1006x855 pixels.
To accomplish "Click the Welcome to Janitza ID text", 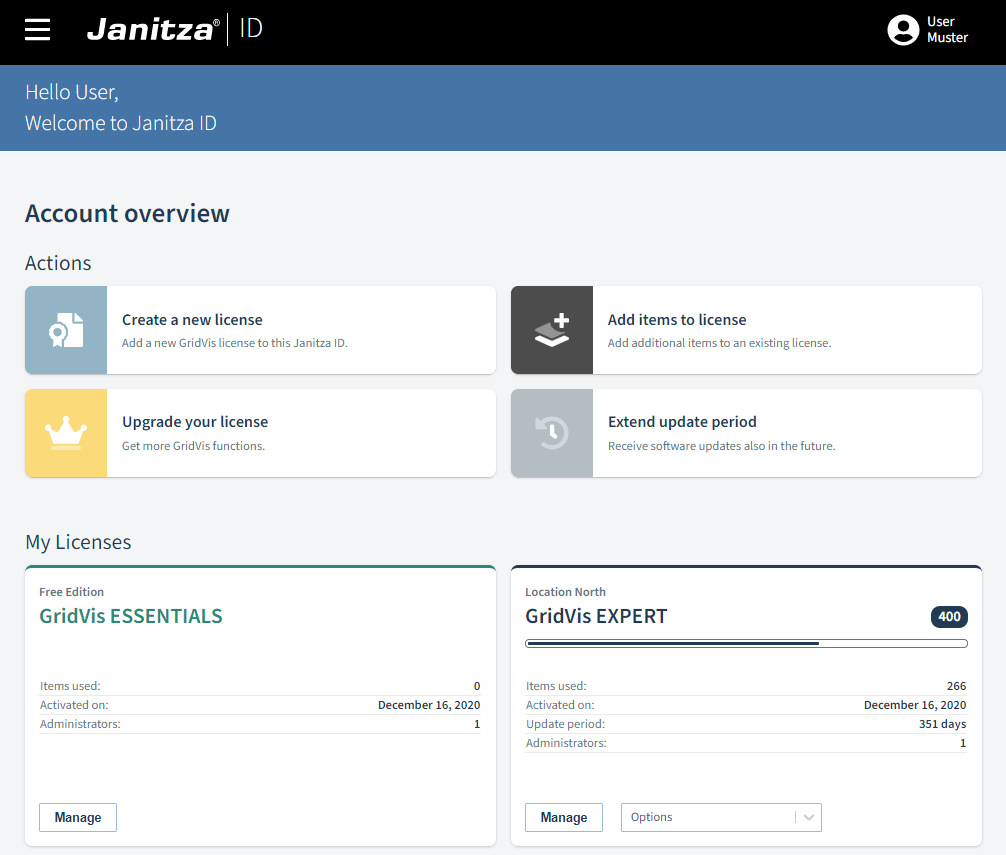I will point(121,123).
